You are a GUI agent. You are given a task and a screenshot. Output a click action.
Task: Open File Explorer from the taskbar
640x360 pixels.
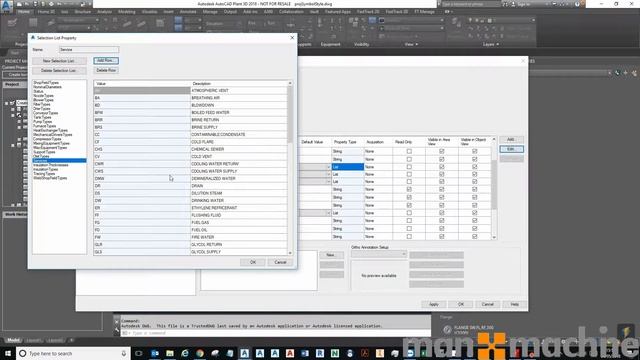170,353
